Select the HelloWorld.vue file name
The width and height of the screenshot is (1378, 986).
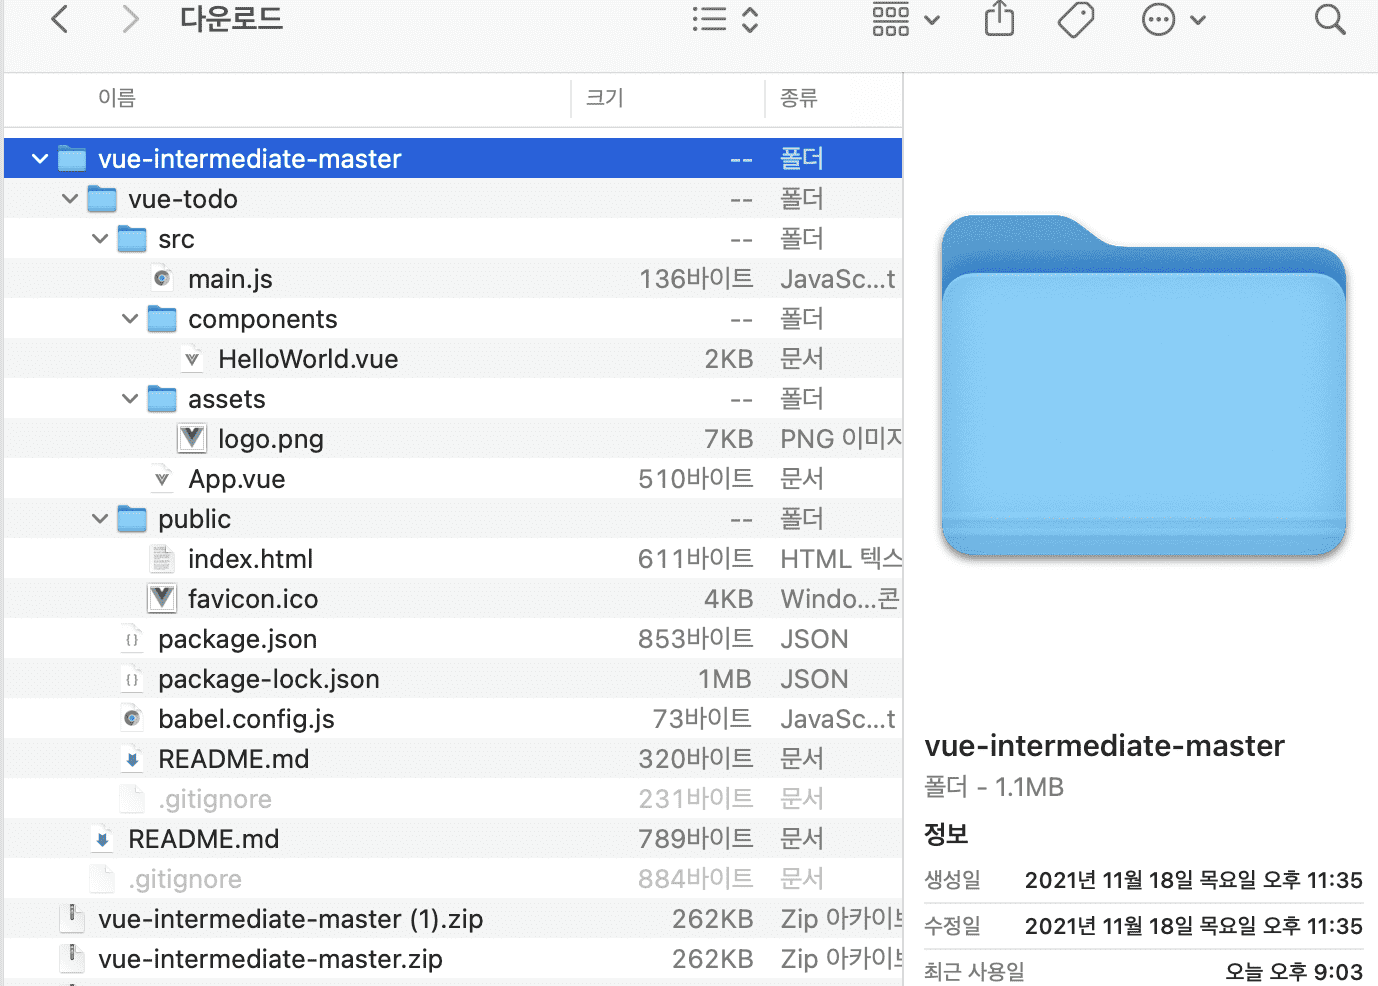pyautogui.click(x=308, y=359)
